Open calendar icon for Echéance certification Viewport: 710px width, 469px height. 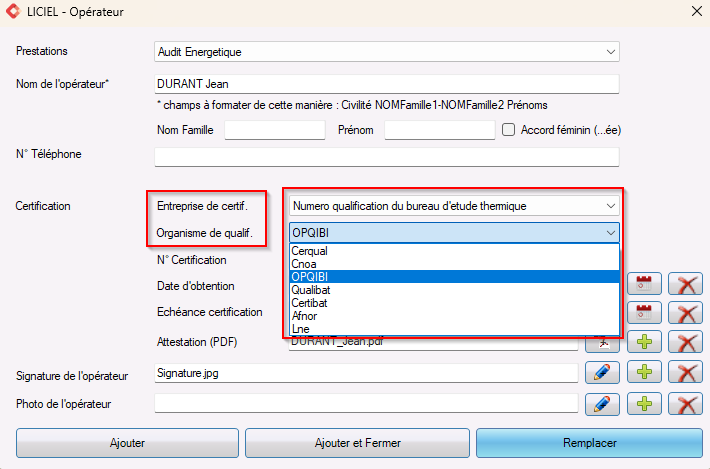tap(644, 313)
